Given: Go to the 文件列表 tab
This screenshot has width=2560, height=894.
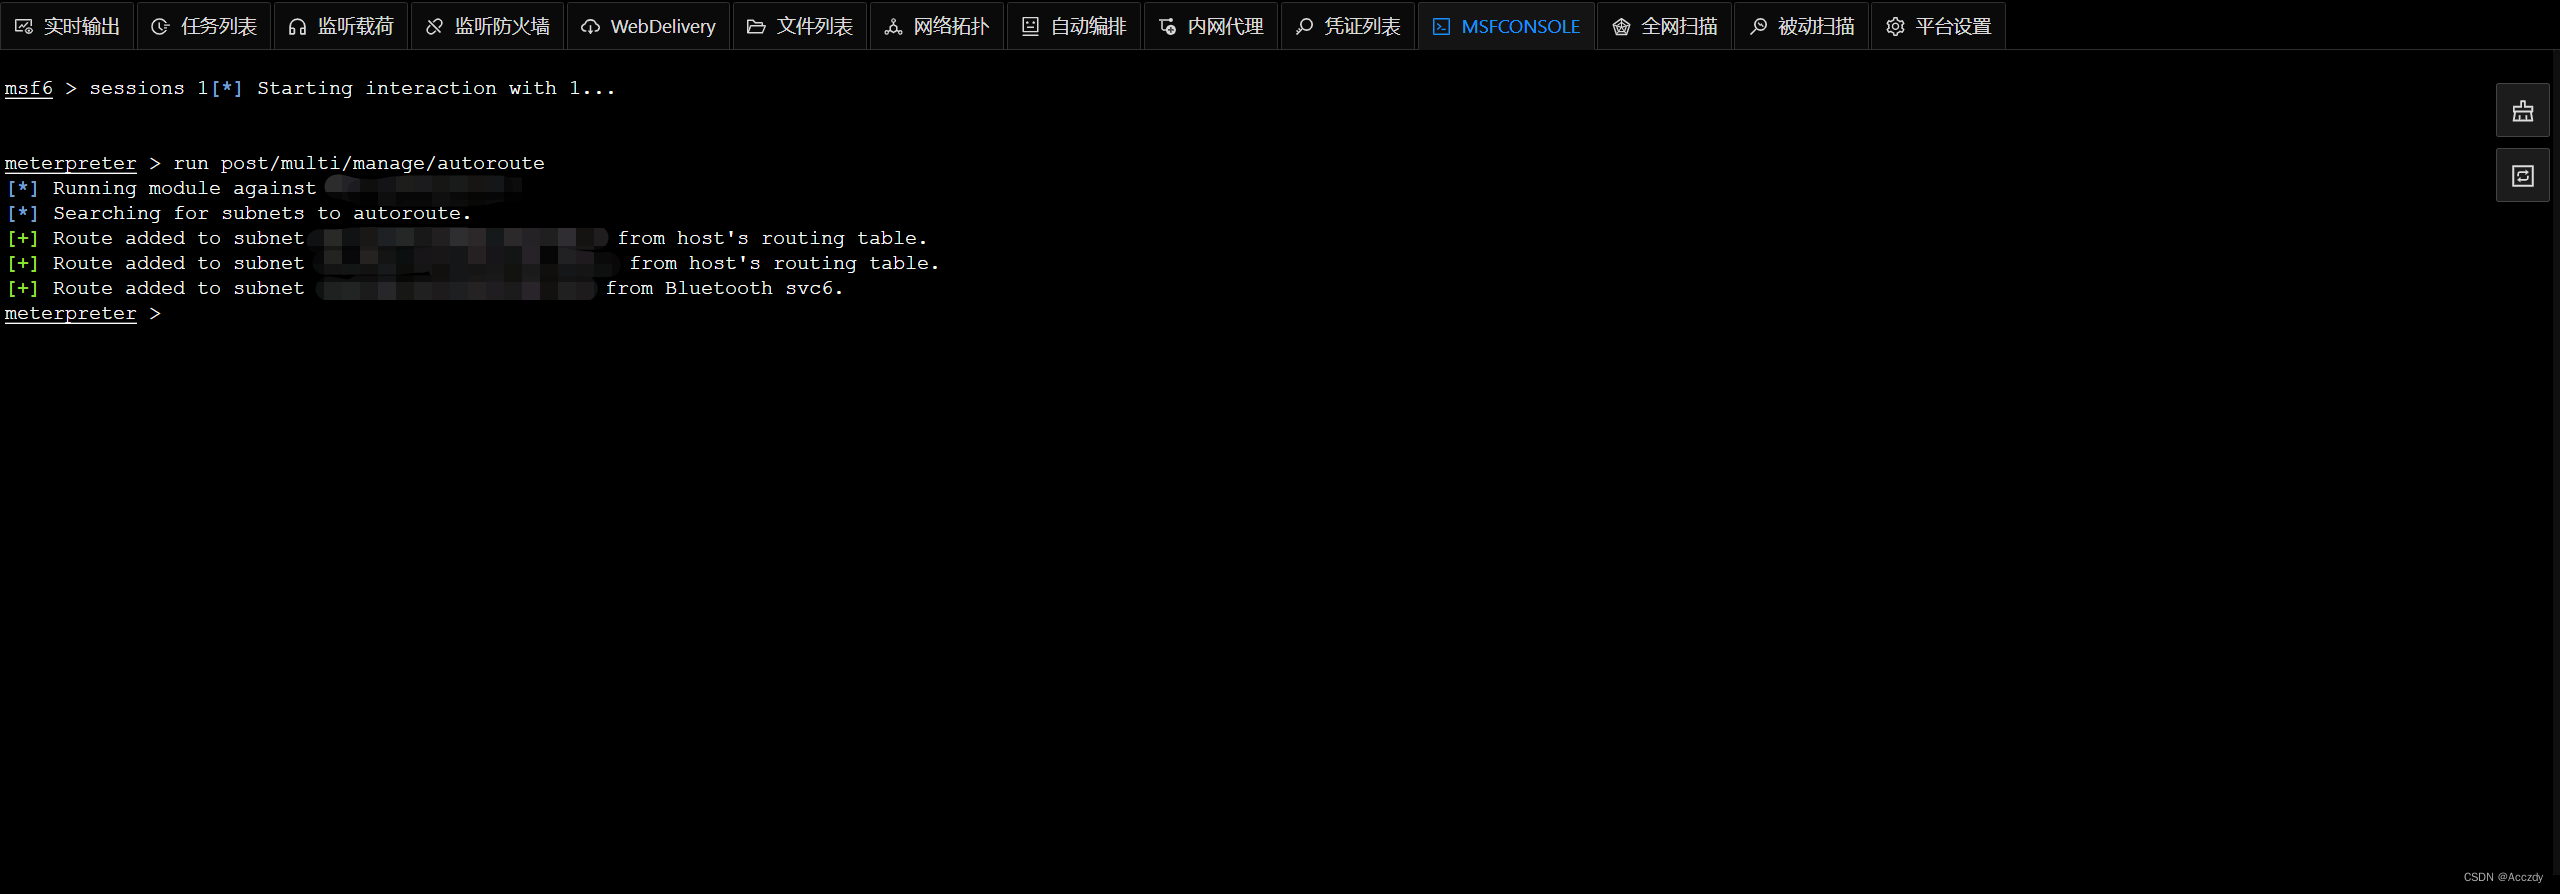Looking at the screenshot, I should [x=800, y=26].
